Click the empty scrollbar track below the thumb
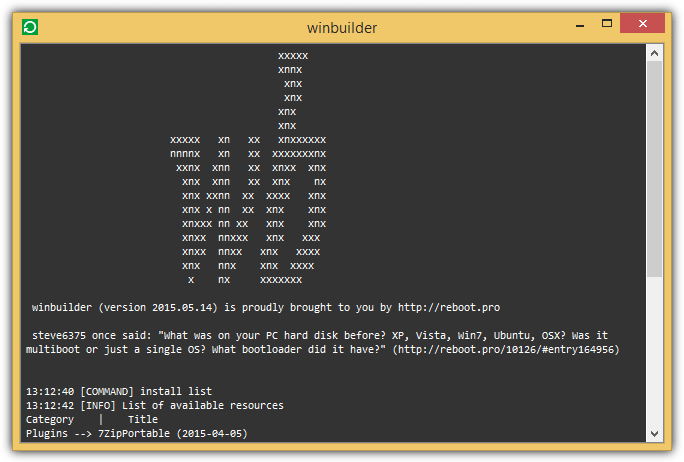 click(x=654, y=350)
